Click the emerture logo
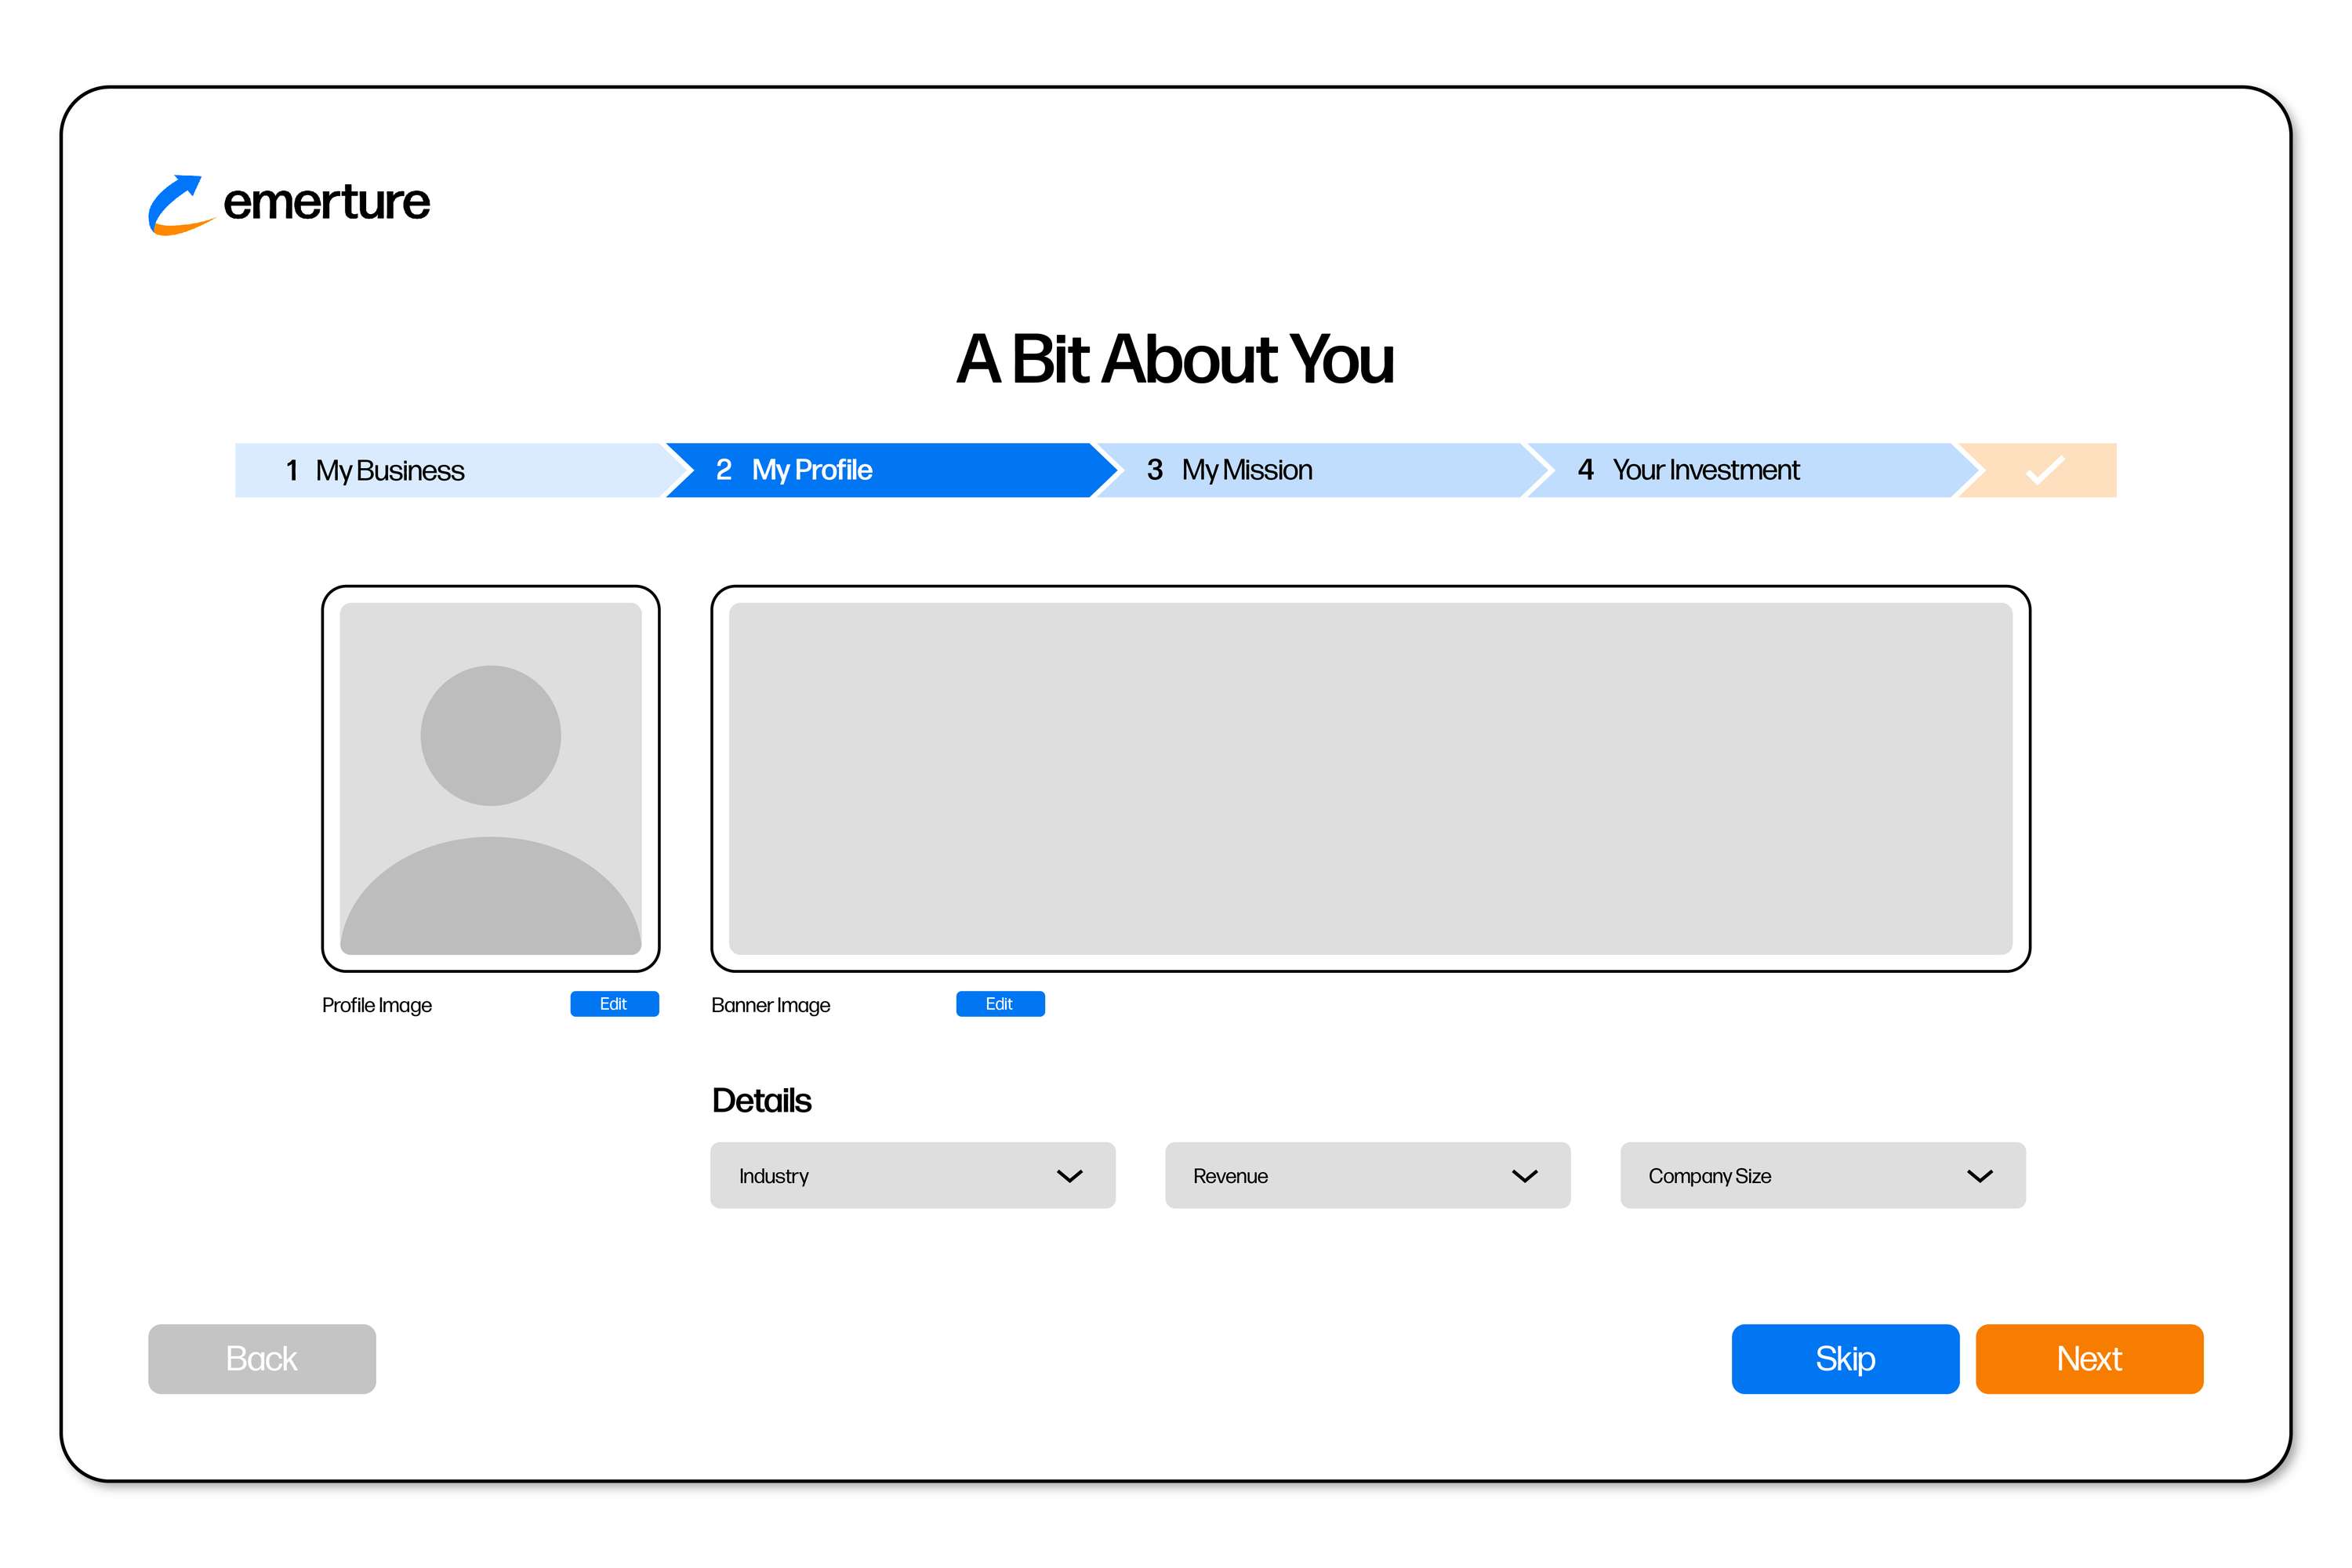The width and height of the screenshot is (2352, 1568). [x=289, y=204]
